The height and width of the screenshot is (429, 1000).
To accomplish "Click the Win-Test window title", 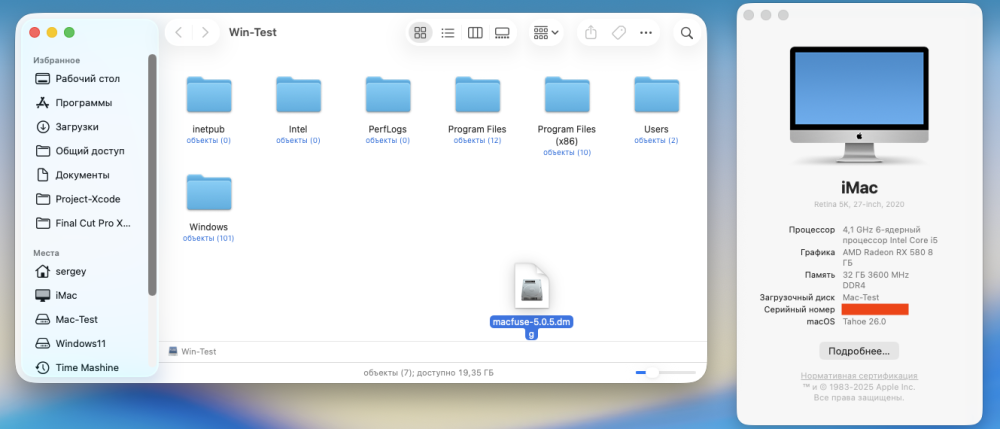I will pyautogui.click(x=253, y=33).
